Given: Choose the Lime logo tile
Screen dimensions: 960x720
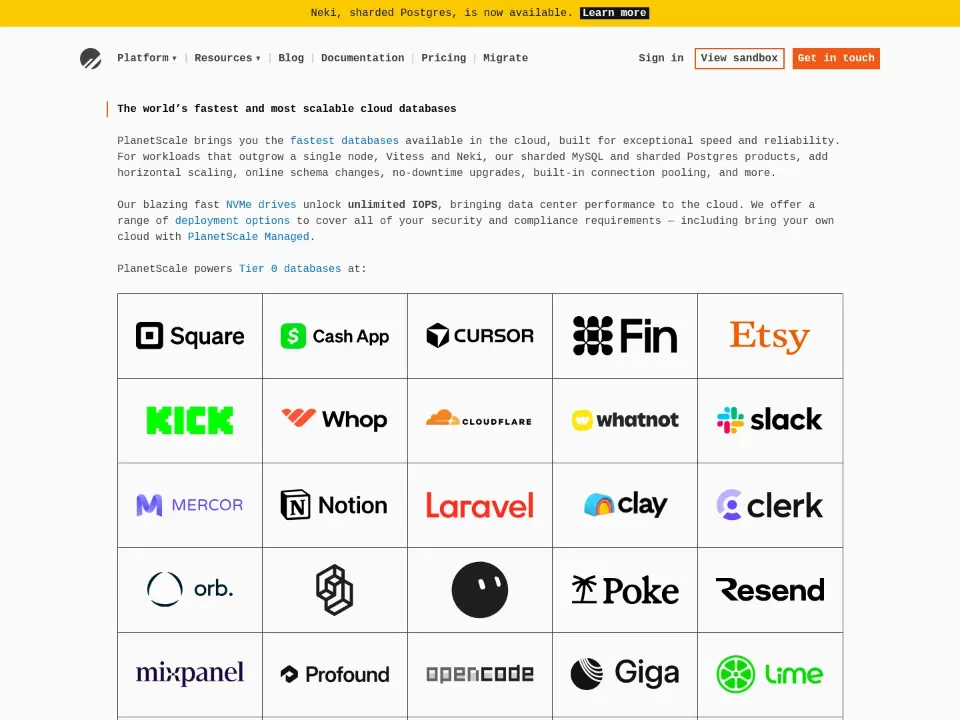Looking at the screenshot, I should pos(770,674).
